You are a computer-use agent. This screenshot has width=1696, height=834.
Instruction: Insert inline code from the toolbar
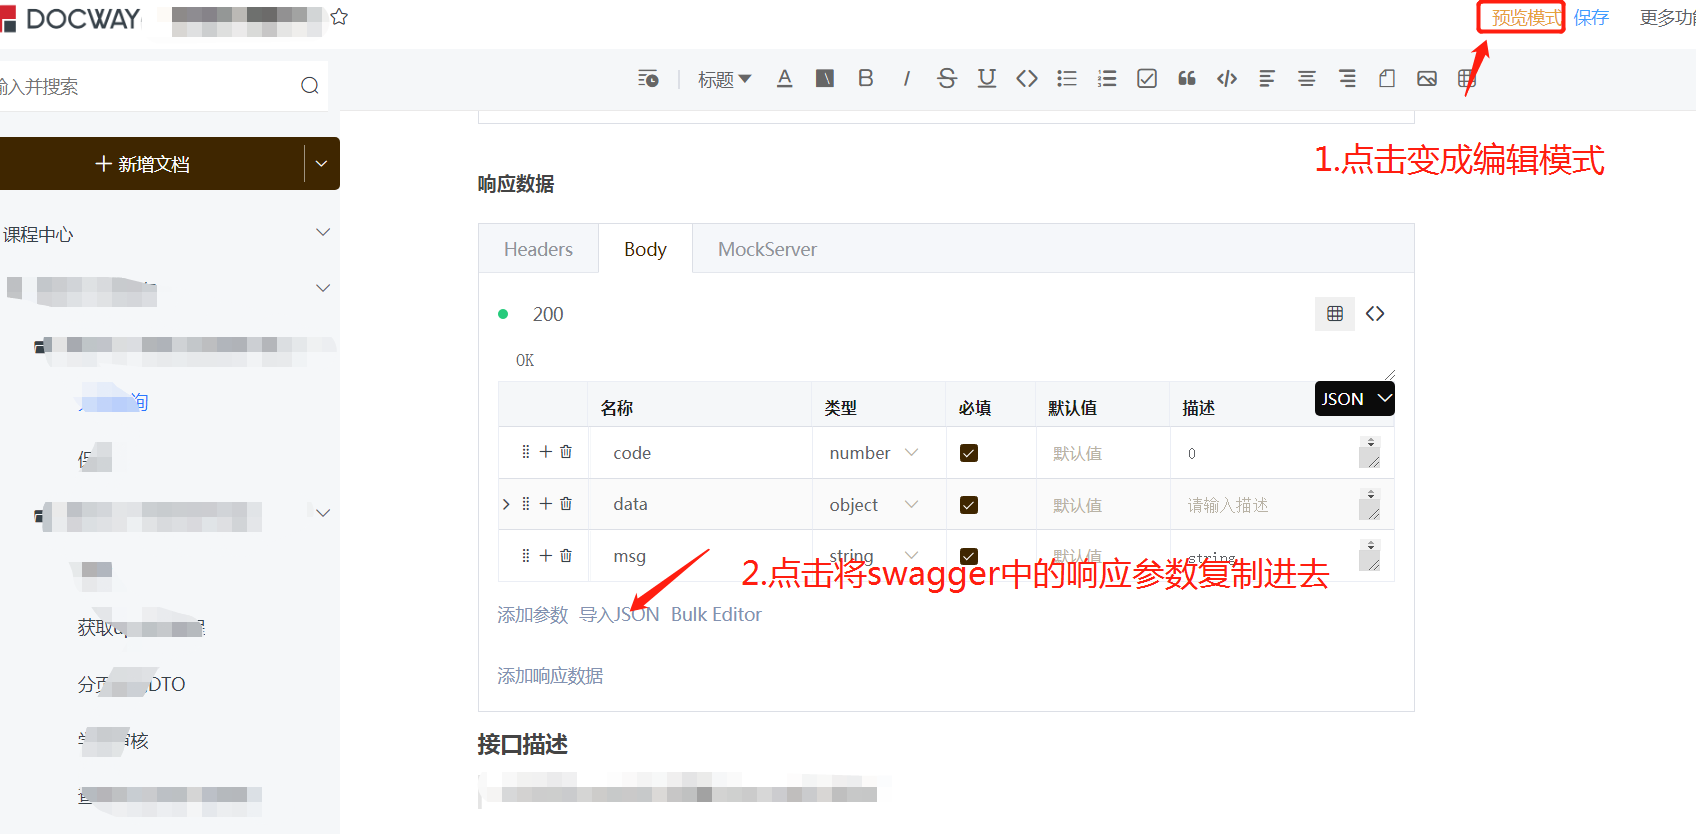click(1027, 78)
